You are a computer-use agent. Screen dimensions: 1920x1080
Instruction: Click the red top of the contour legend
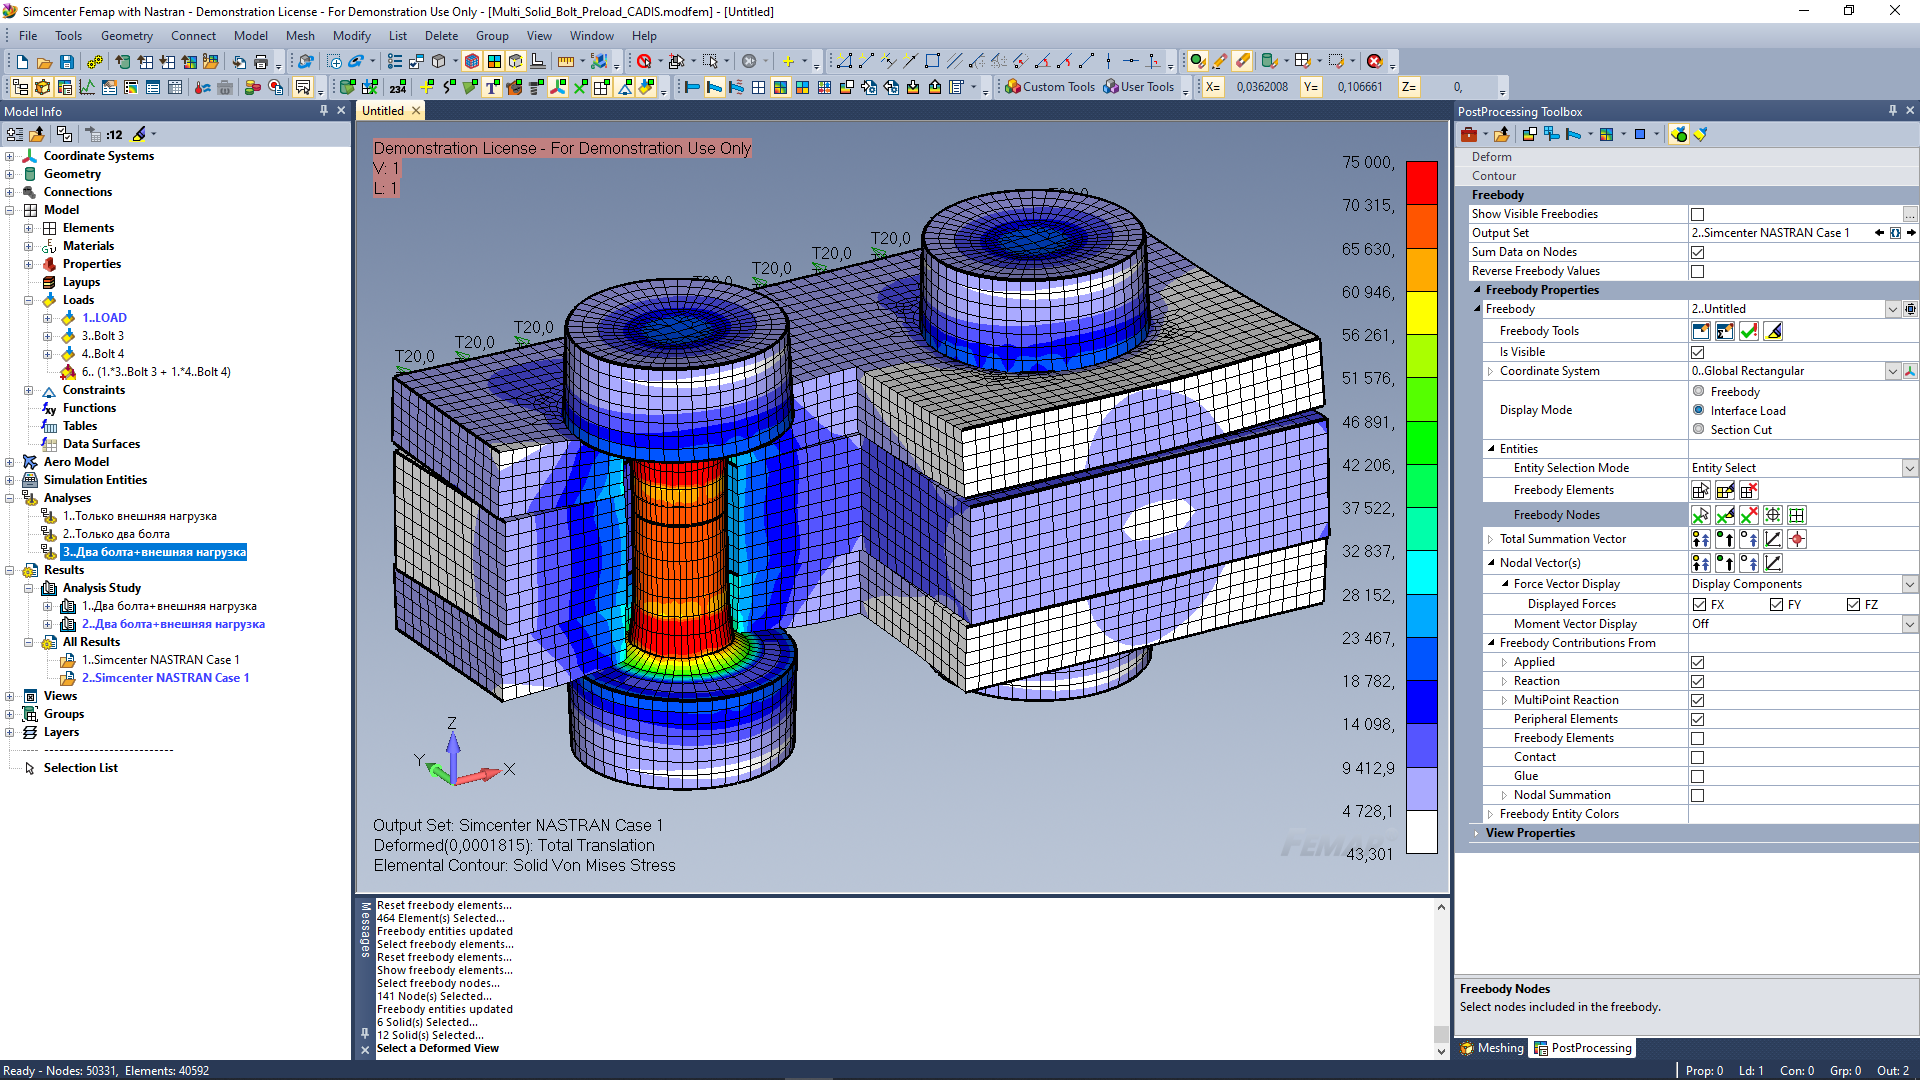(1422, 181)
